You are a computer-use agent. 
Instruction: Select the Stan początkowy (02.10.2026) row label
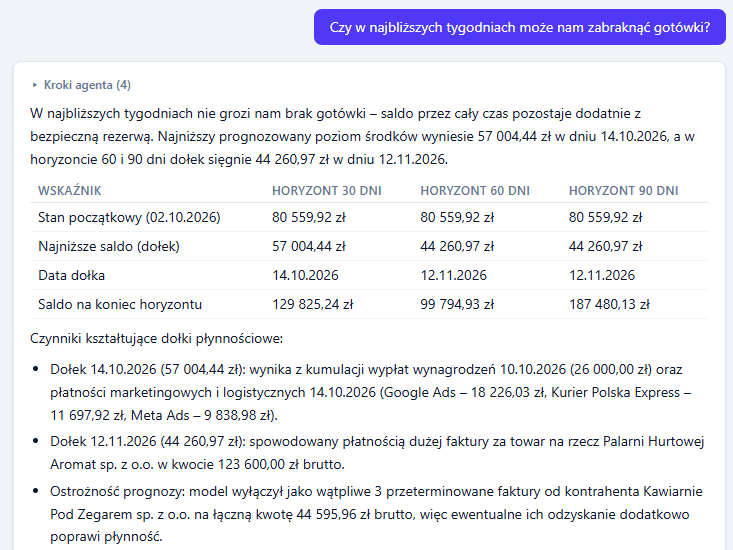point(129,217)
